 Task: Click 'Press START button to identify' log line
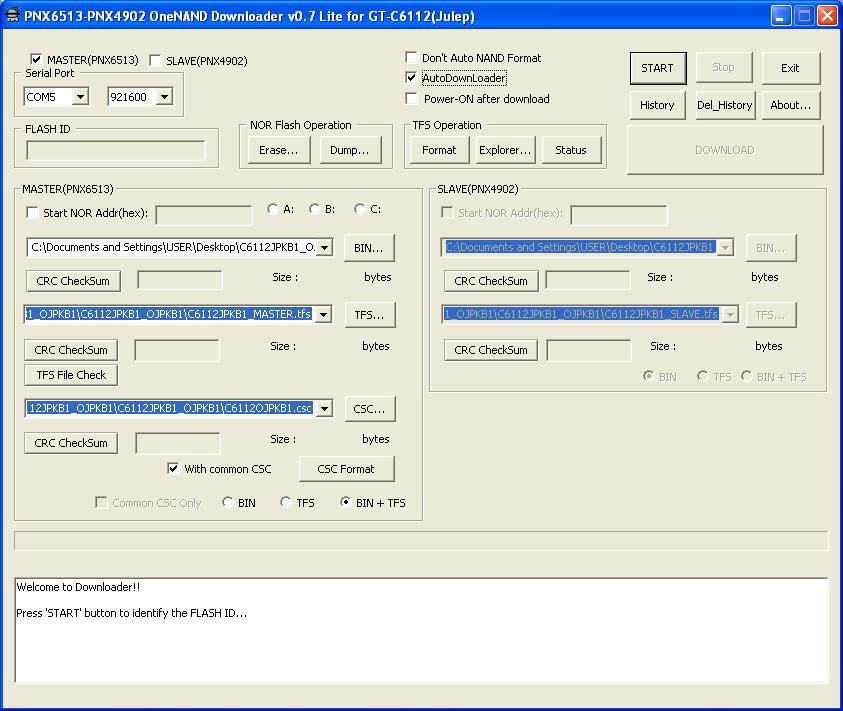click(x=131, y=613)
